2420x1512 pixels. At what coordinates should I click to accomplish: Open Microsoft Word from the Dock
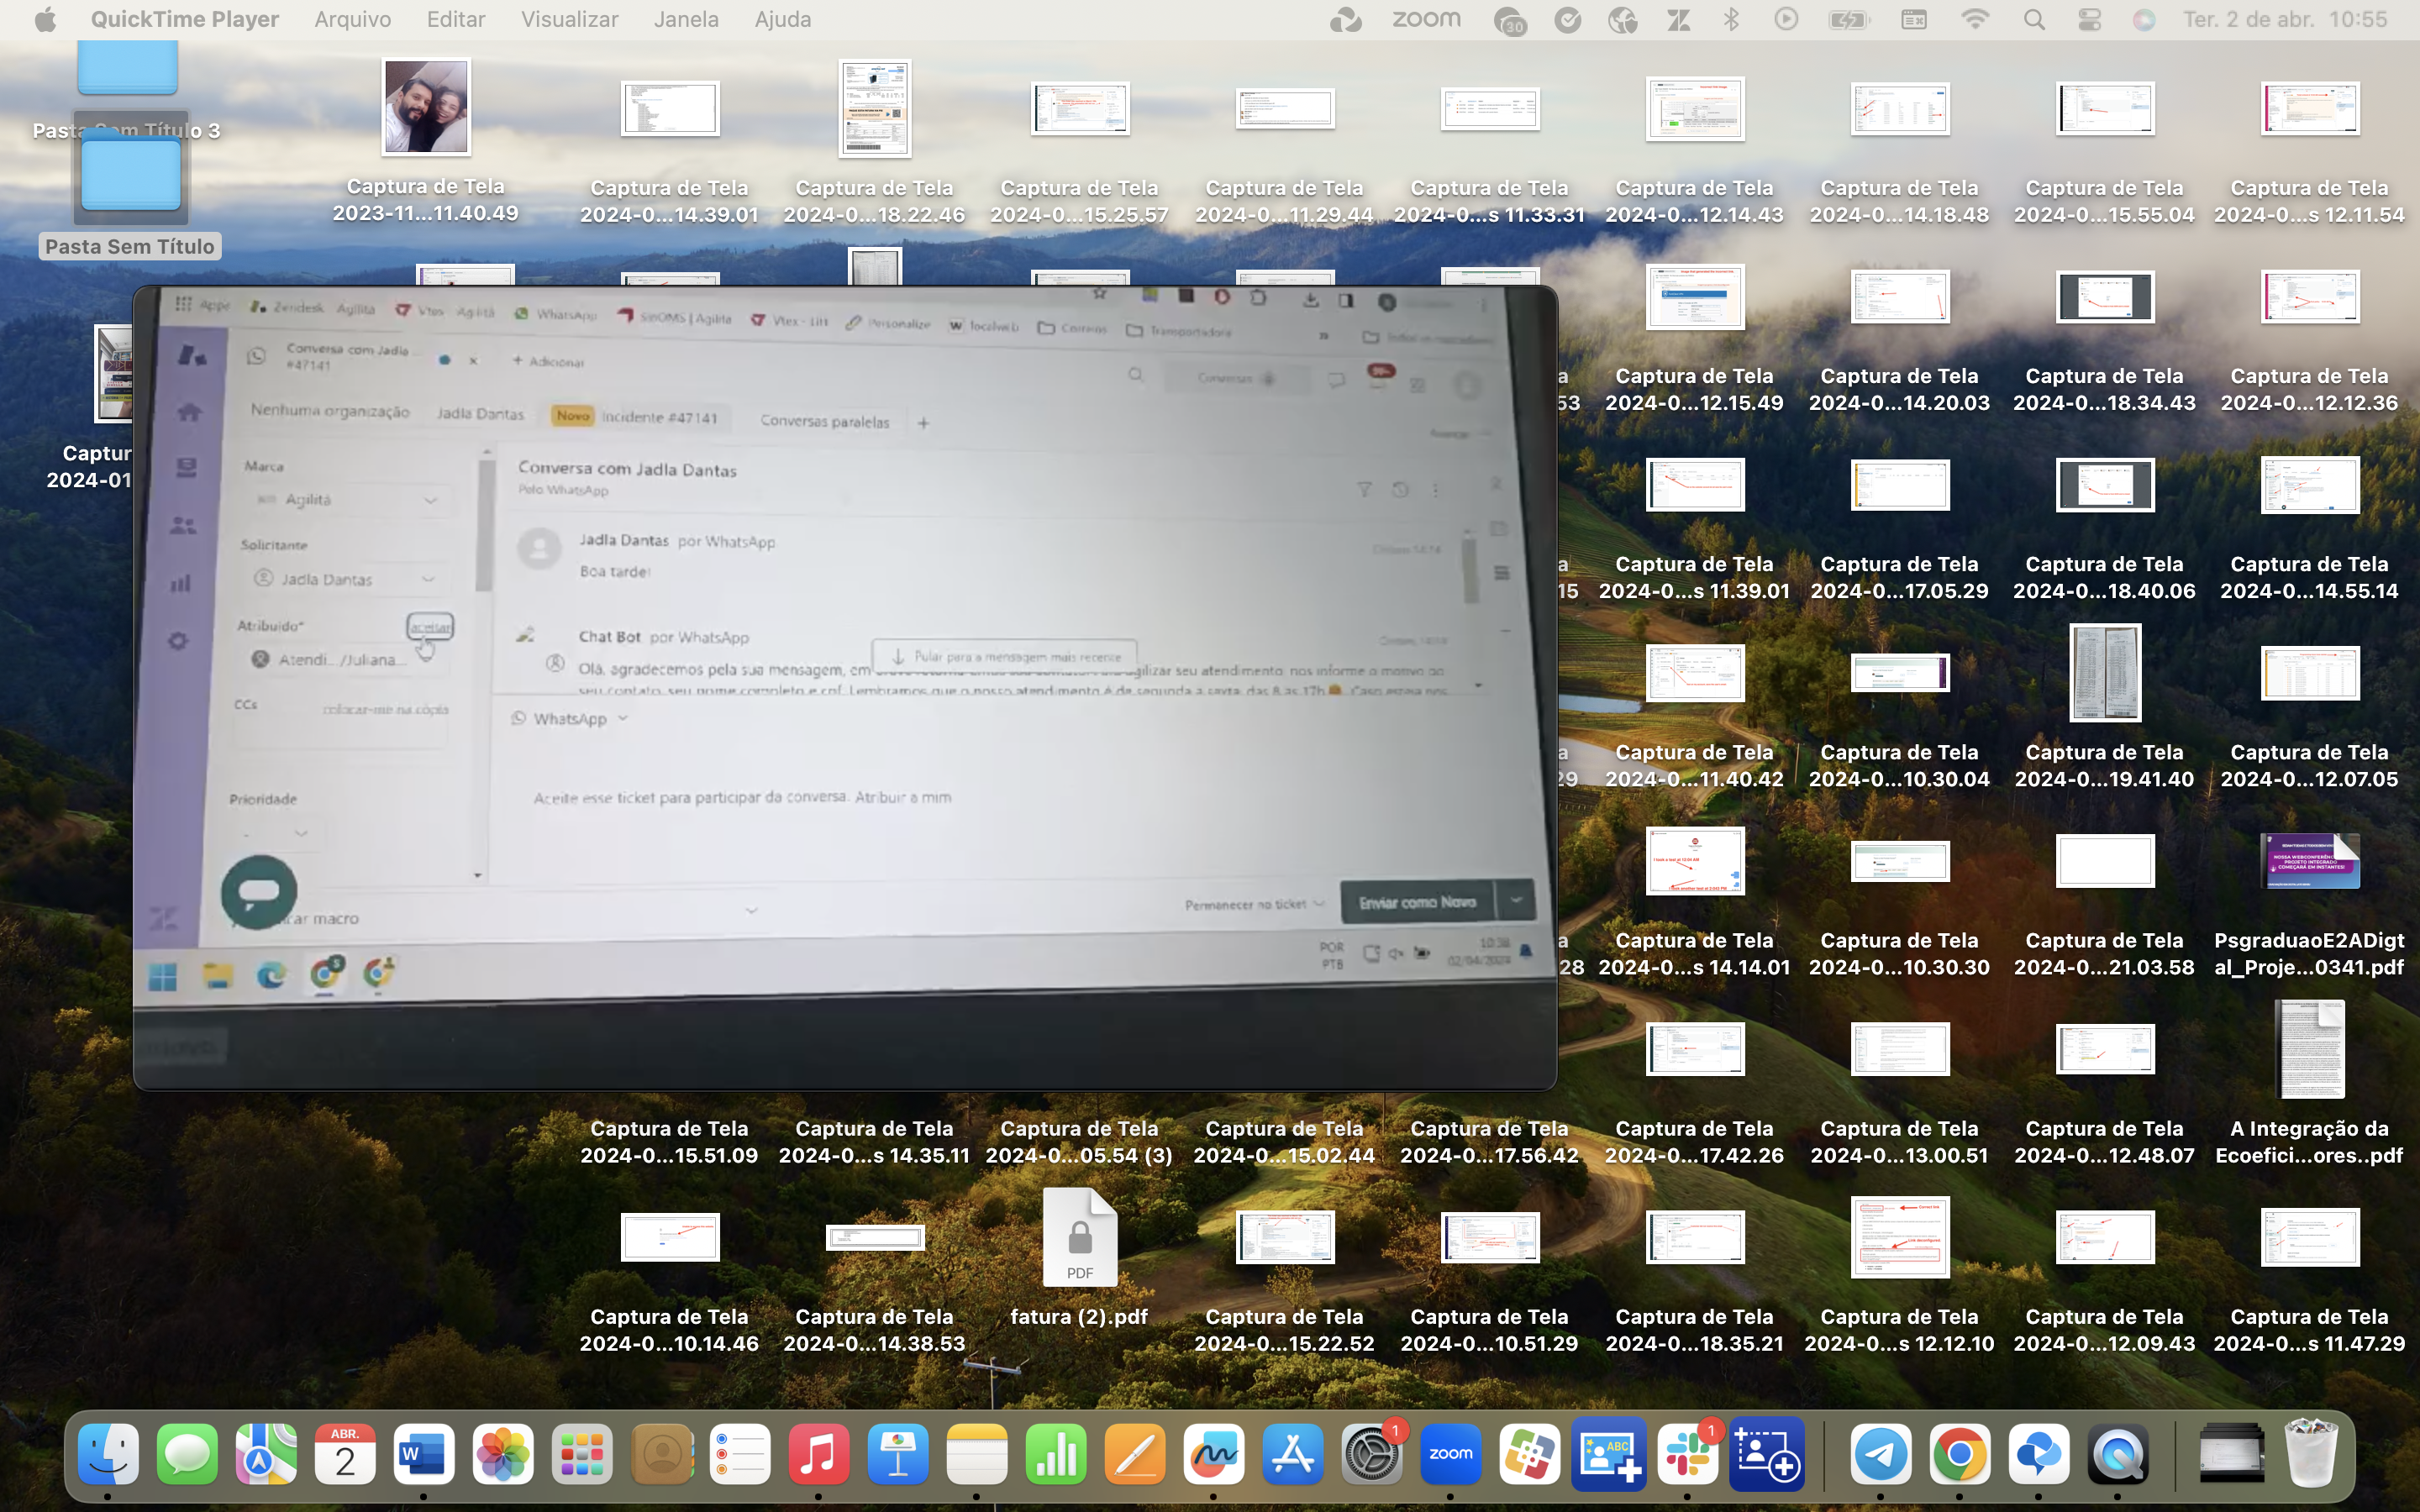[423, 1455]
